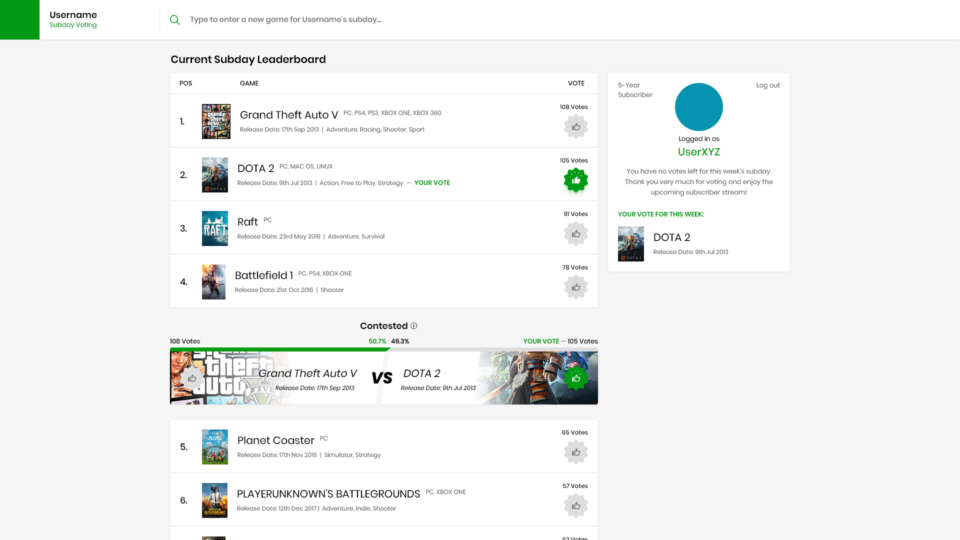Click the 57 Votes count for PUBG
Image resolution: width=960 pixels, height=540 pixels.
(x=575, y=486)
